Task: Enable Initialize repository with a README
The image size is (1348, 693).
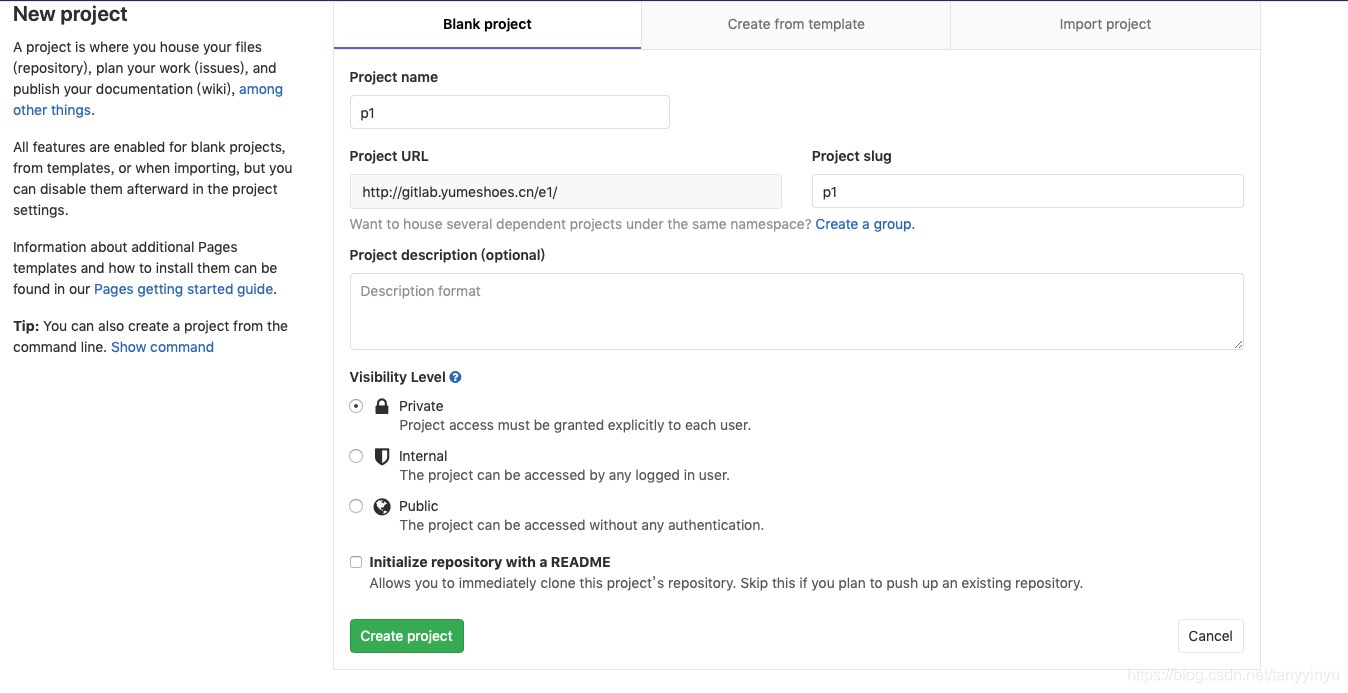Action: coord(356,562)
